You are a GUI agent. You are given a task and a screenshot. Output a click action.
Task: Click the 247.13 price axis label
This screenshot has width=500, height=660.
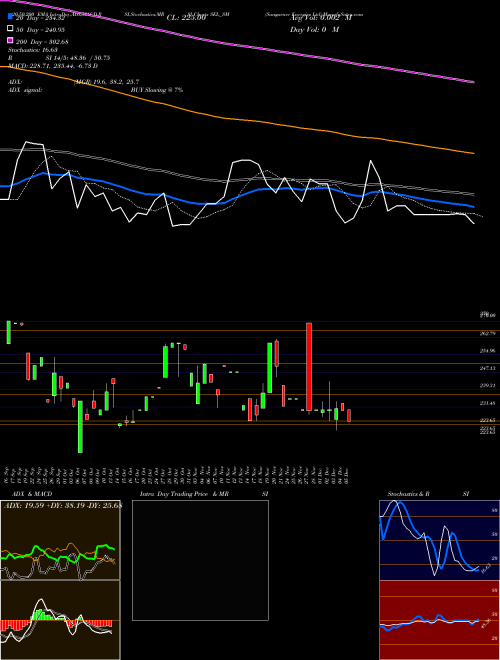(489, 368)
